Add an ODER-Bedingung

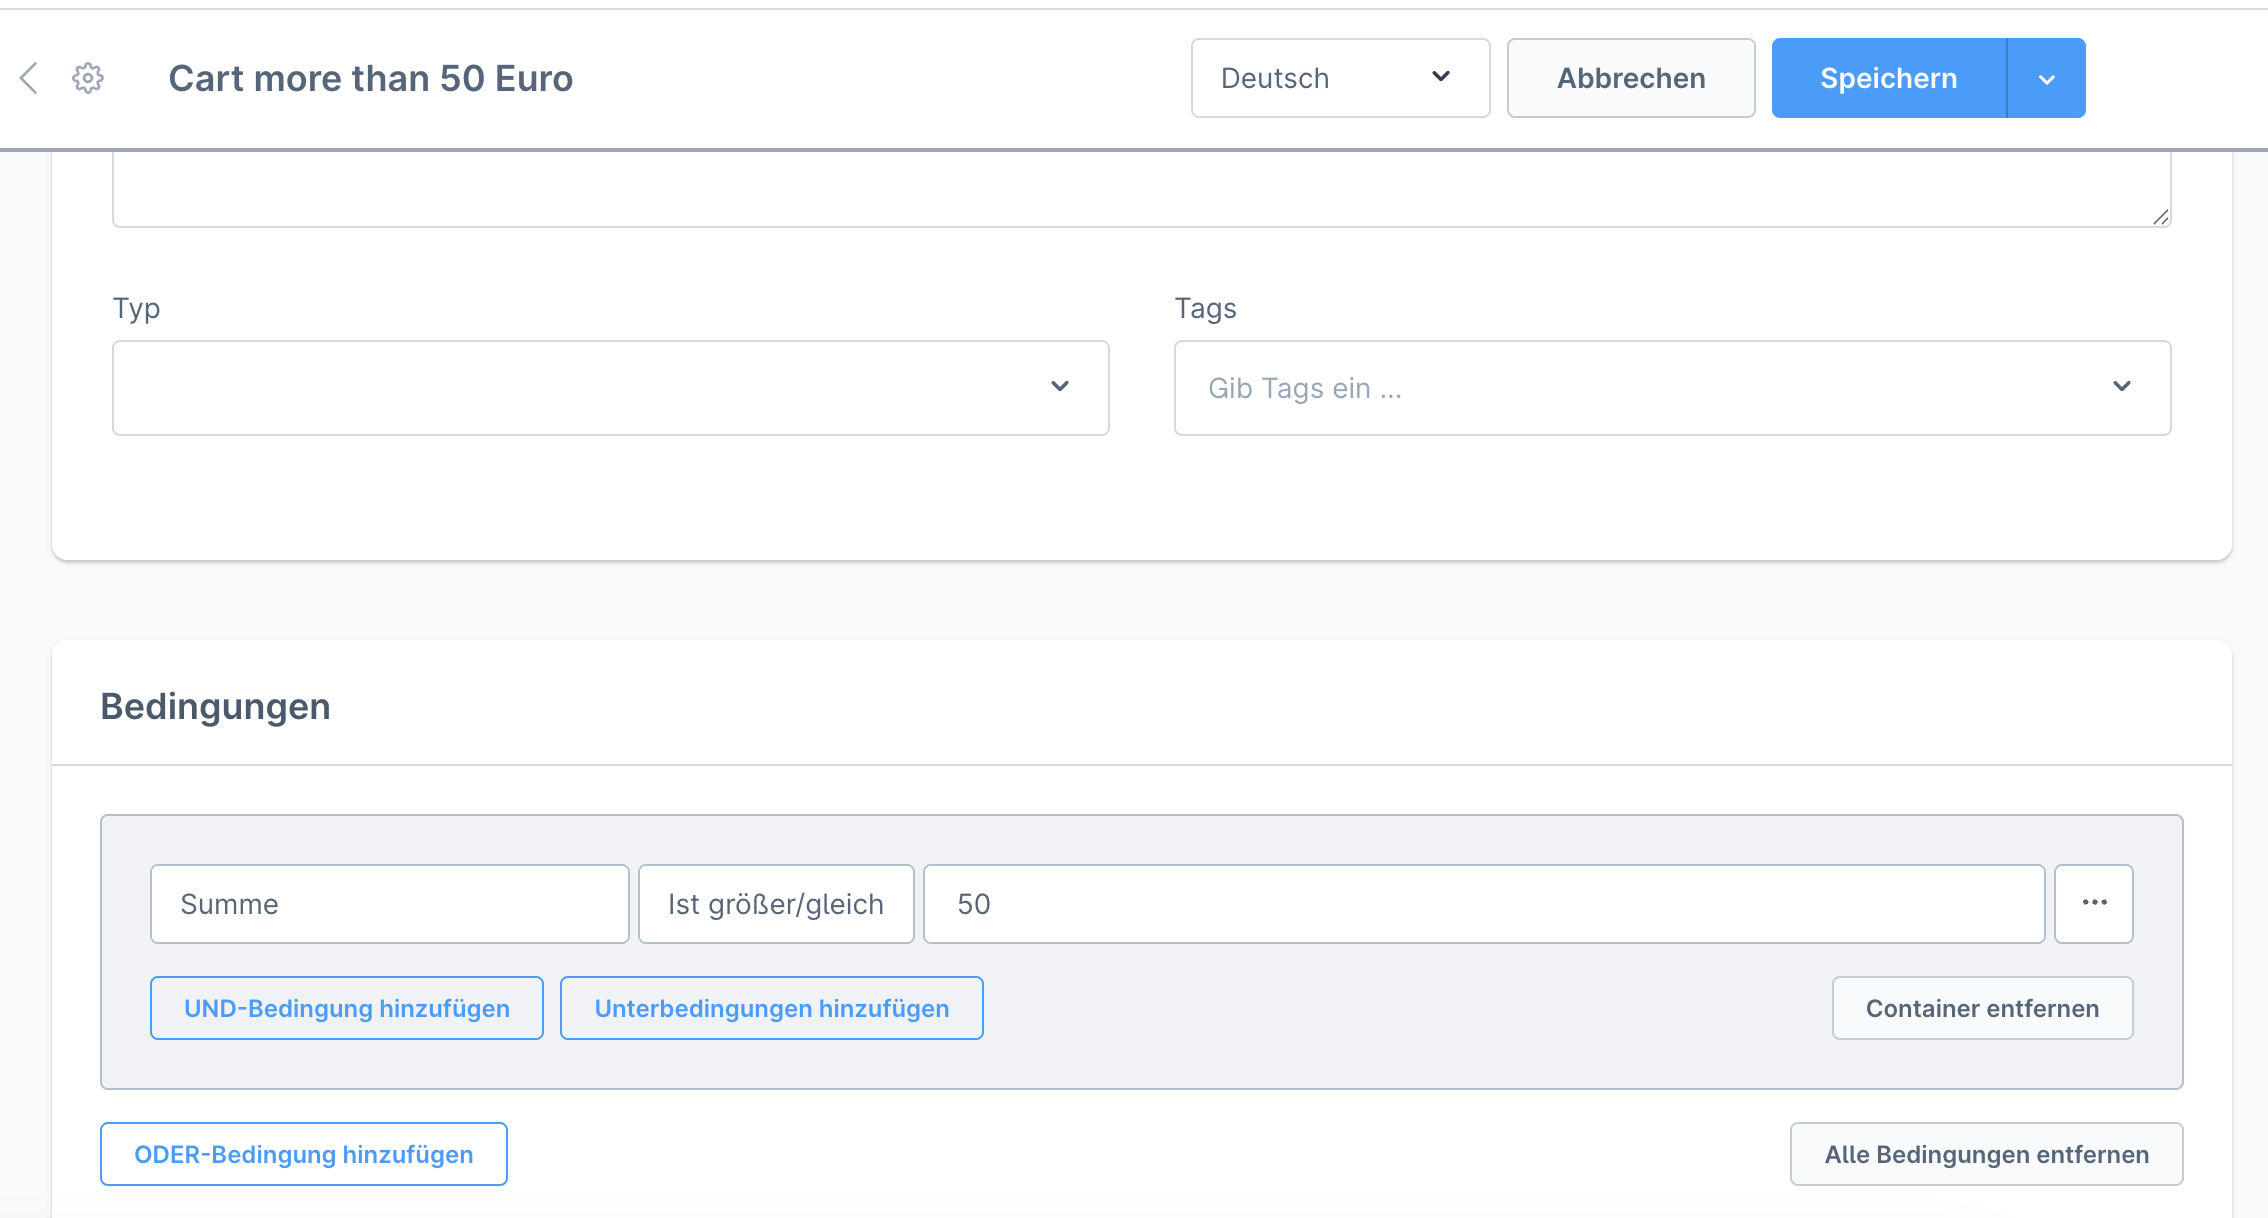pyautogui.click(x=304, y=1154)
